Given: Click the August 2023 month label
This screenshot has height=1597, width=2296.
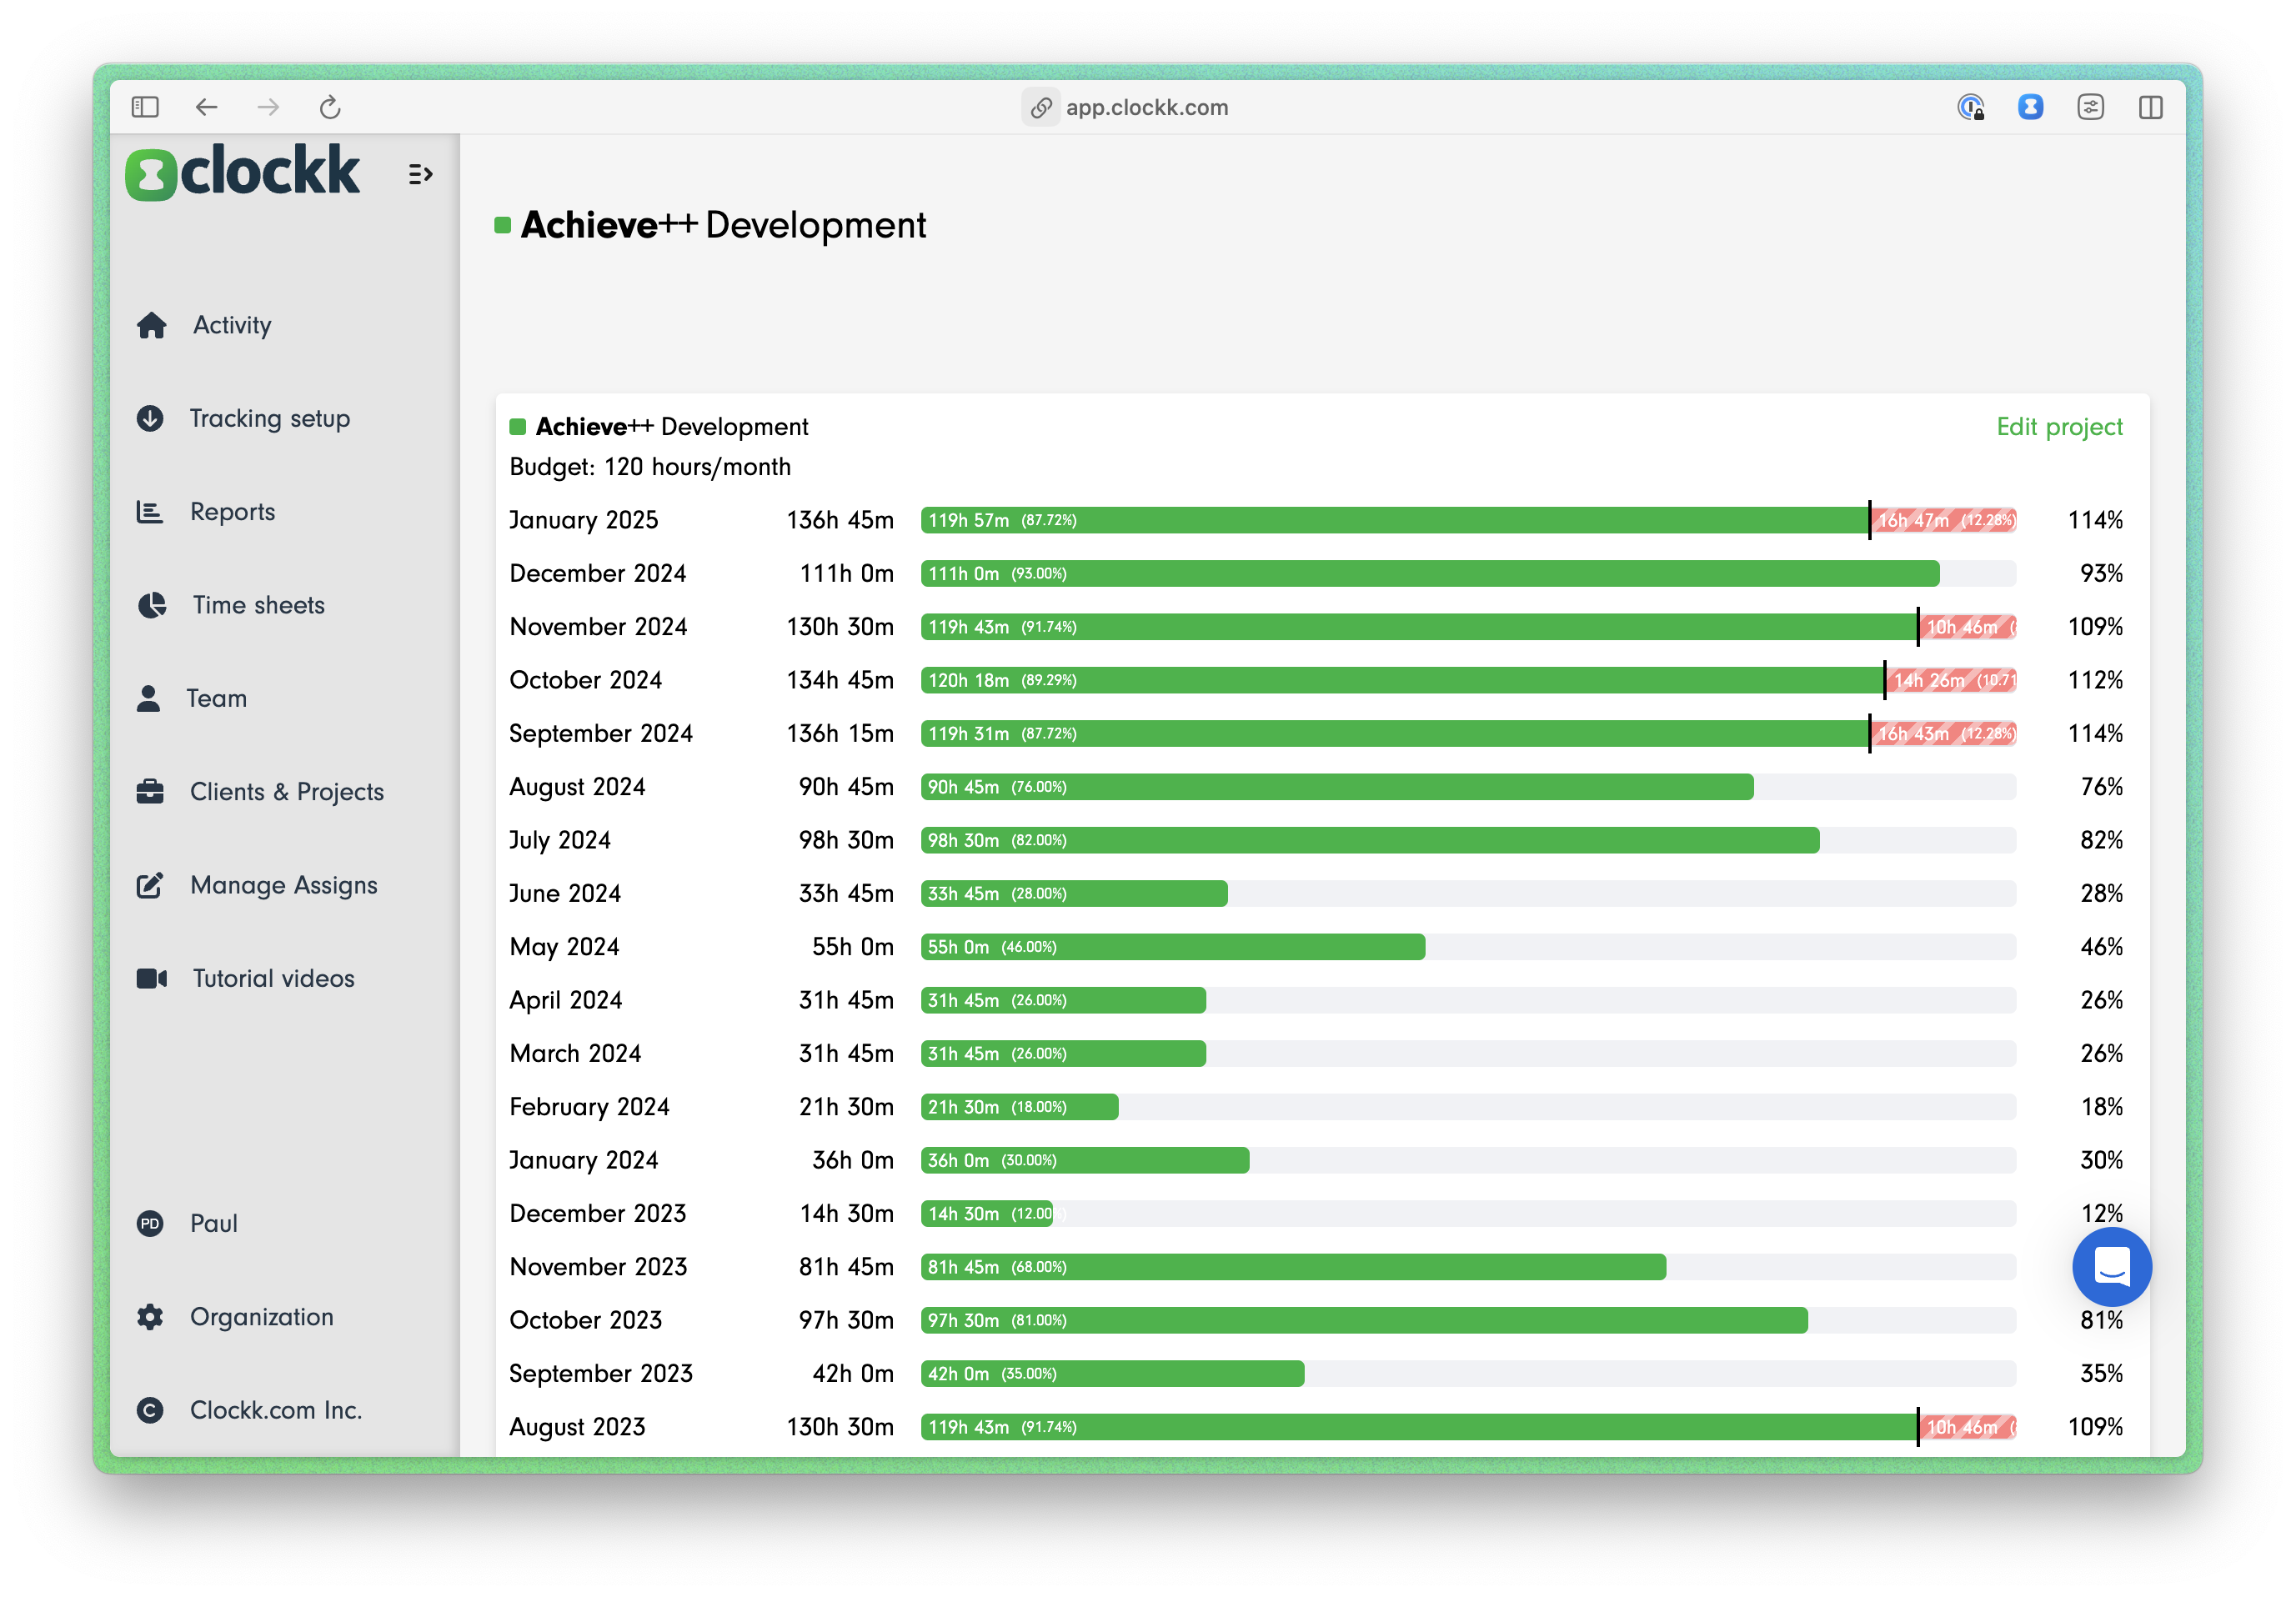Looking at the screenshot, I should (x=577, y=1427).
